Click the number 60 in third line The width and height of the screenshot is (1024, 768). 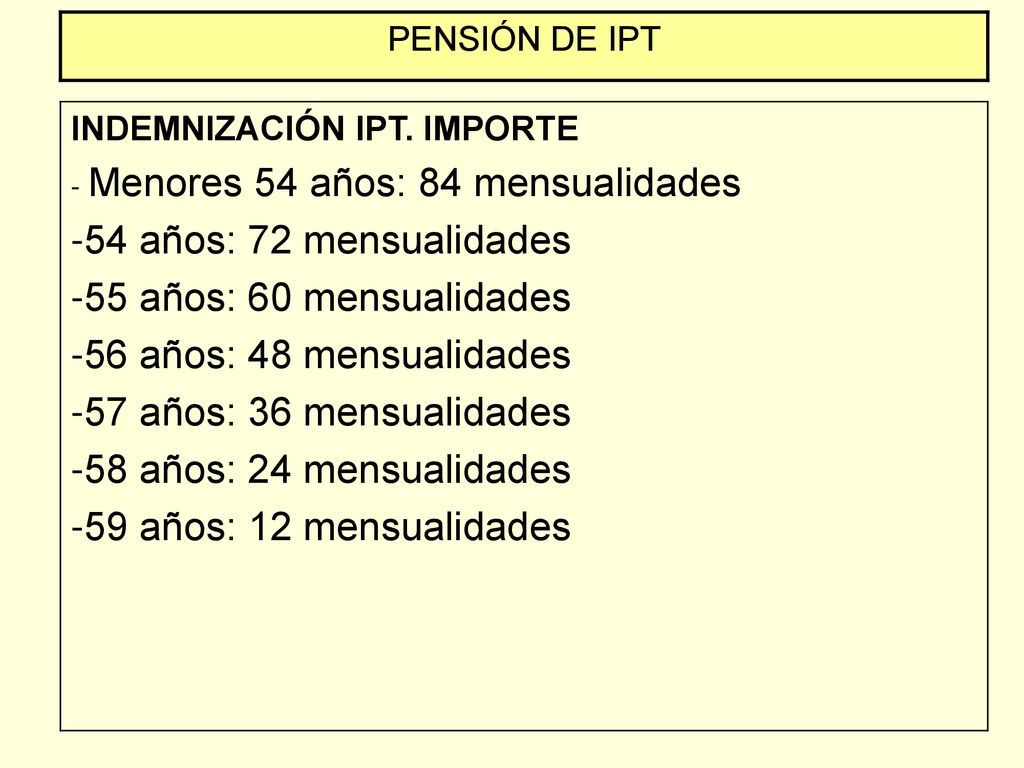click(x=269, y=298)
